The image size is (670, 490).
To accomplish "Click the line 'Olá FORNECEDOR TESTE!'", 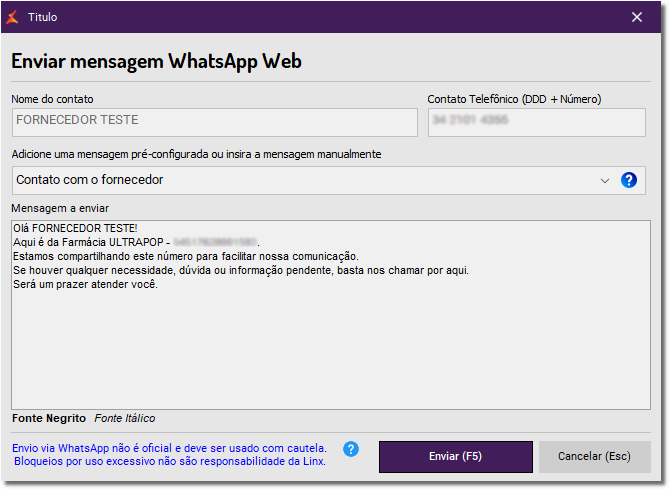I will [x=75, y=228].
